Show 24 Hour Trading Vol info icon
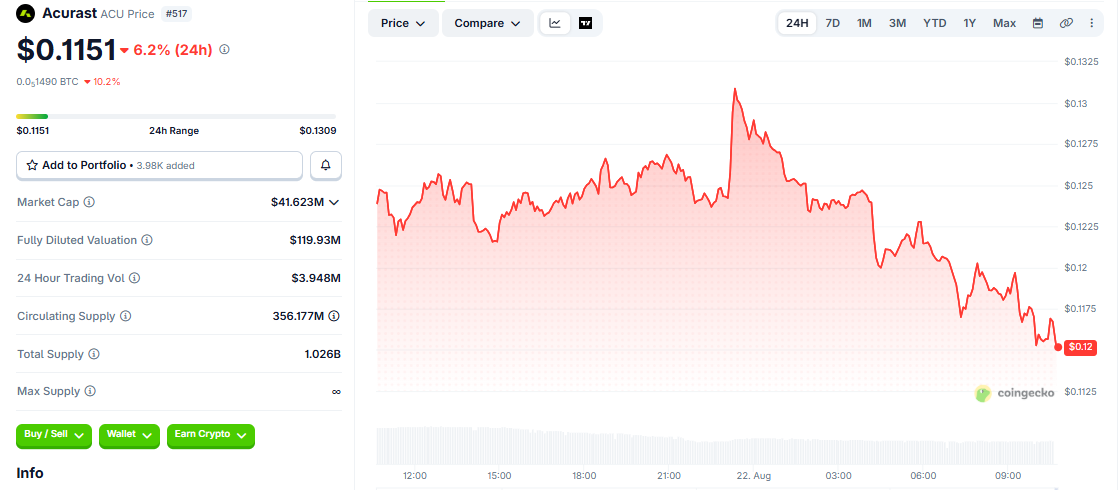Screen dimensions: 1119x490 click(x=134, y=278)
